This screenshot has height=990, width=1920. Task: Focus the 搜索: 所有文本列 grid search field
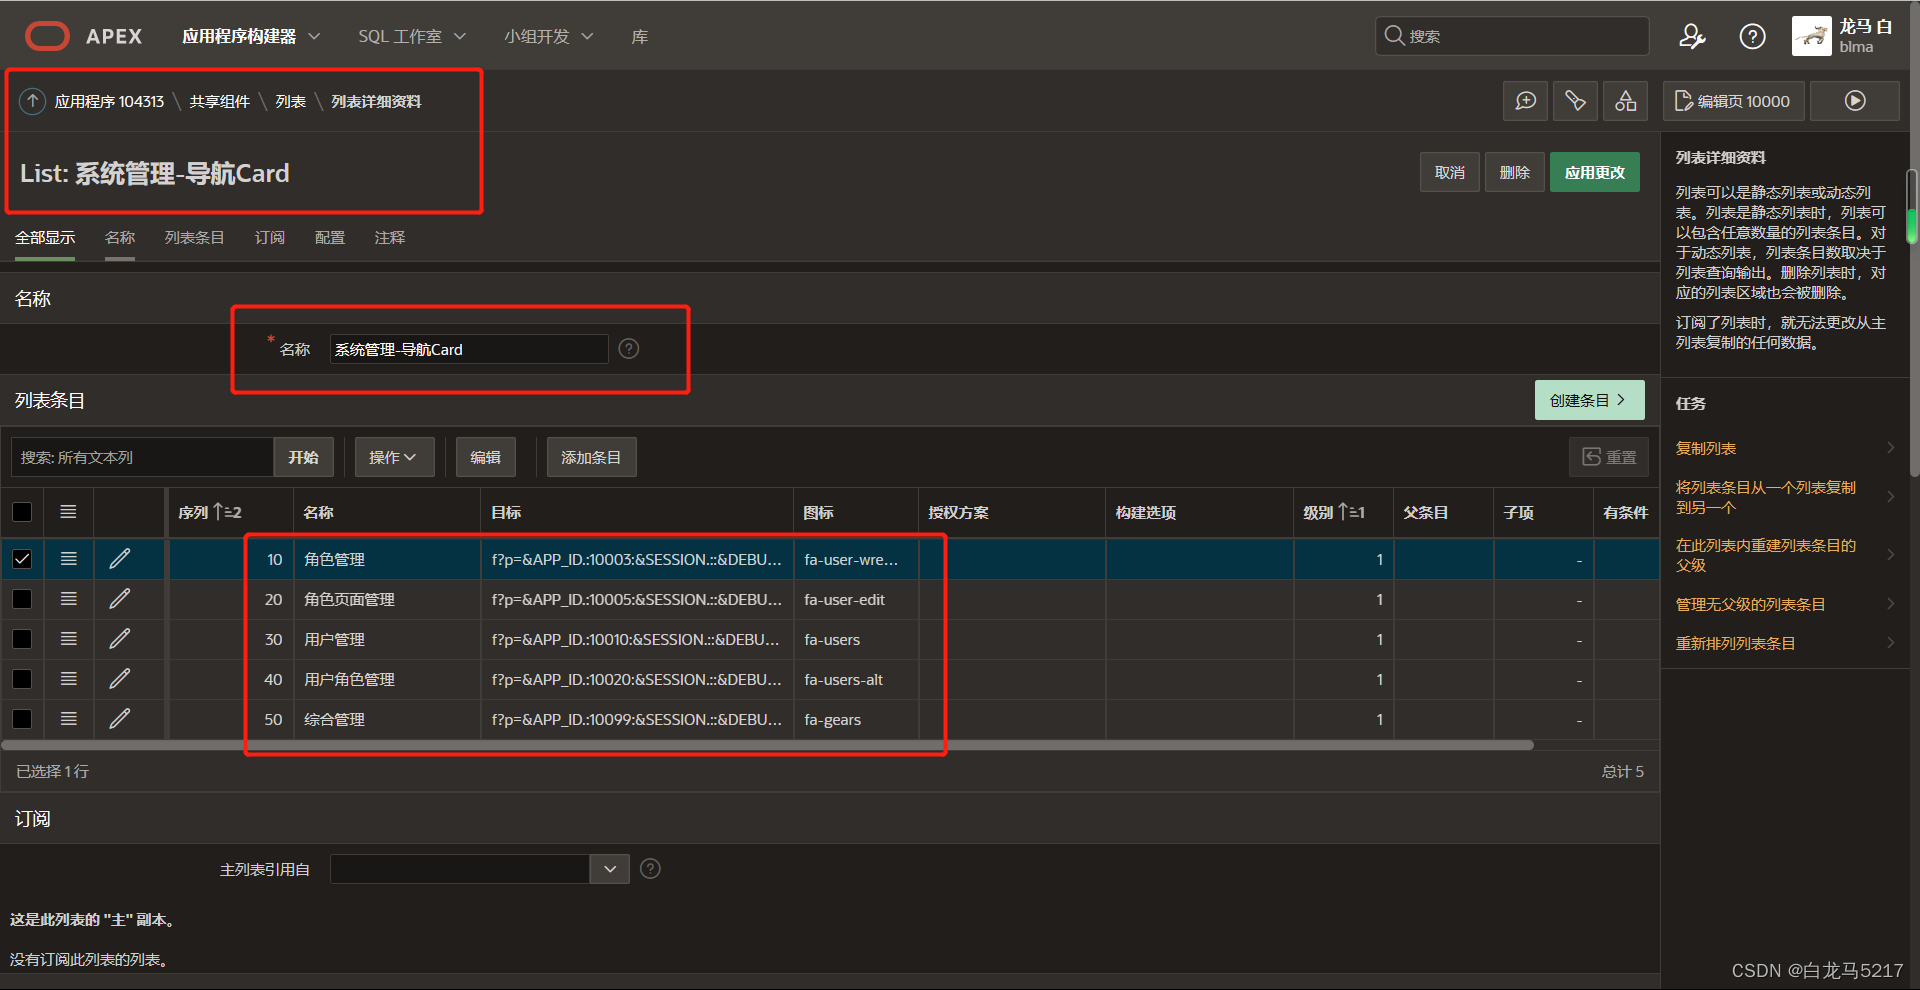tap(142, 457)
